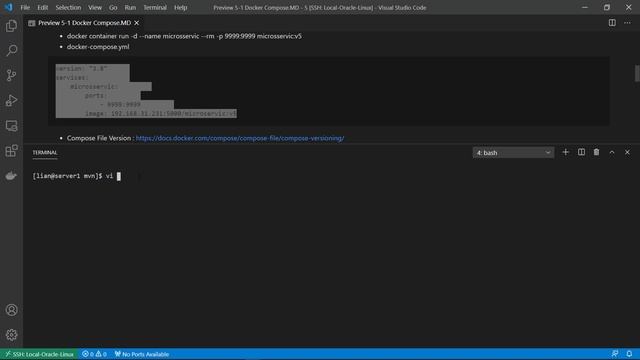The width and height of the screenshot is (640, 360).
Task: Open the Terminal menu
Action: tap(155, 7)
